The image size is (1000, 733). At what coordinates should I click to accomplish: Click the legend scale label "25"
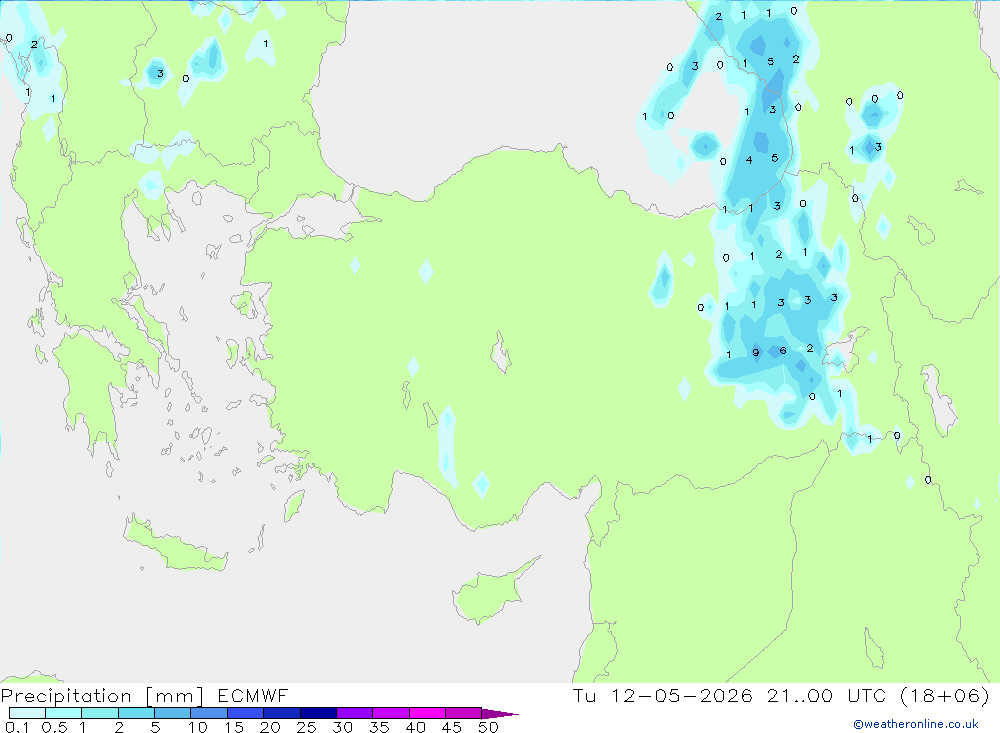[x=306, y=727]
